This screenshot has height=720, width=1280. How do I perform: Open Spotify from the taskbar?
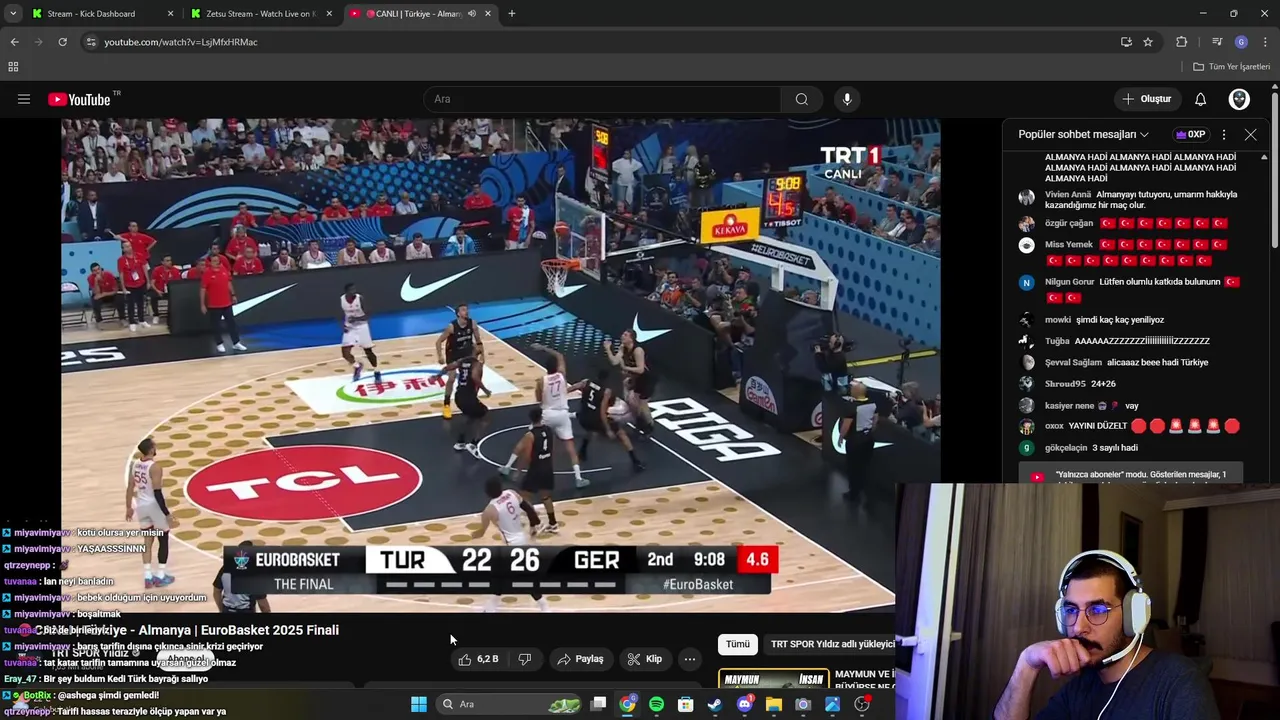656,704
